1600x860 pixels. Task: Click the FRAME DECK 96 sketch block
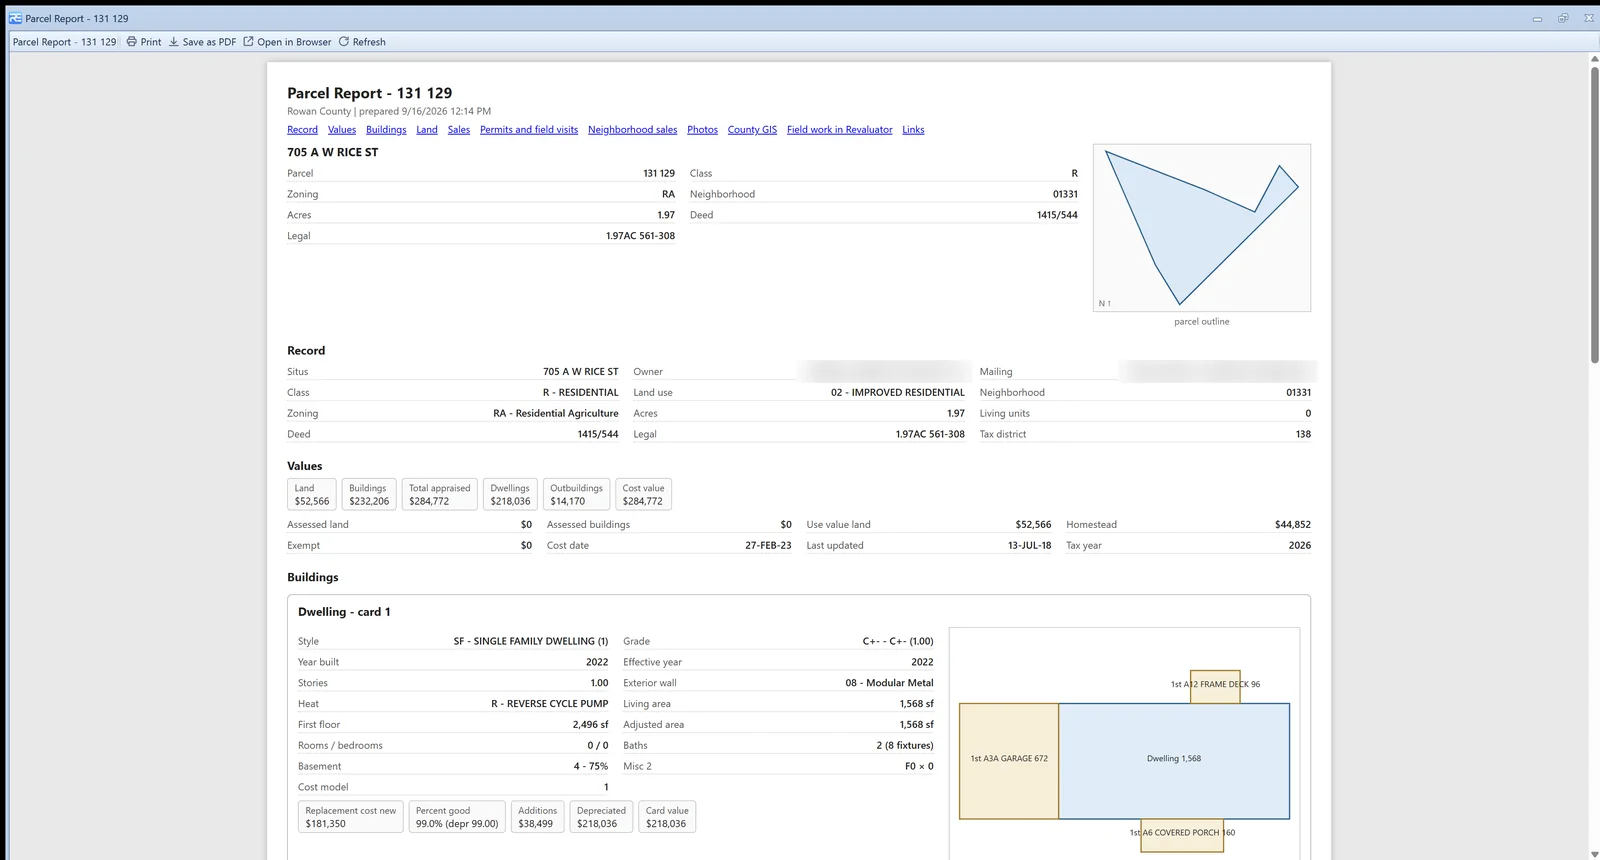1215,686
